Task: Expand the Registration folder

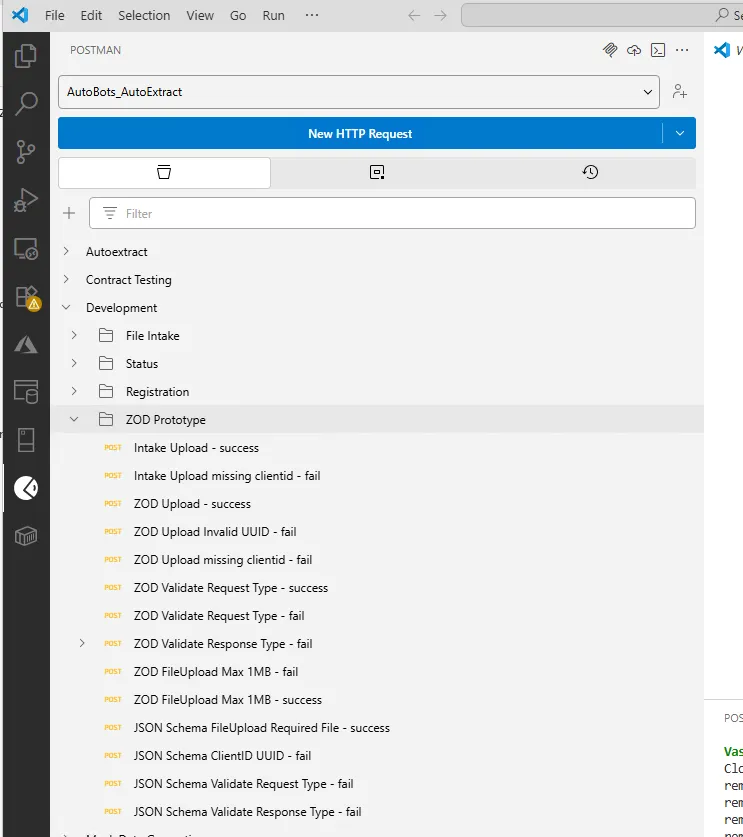Action: 74,391
